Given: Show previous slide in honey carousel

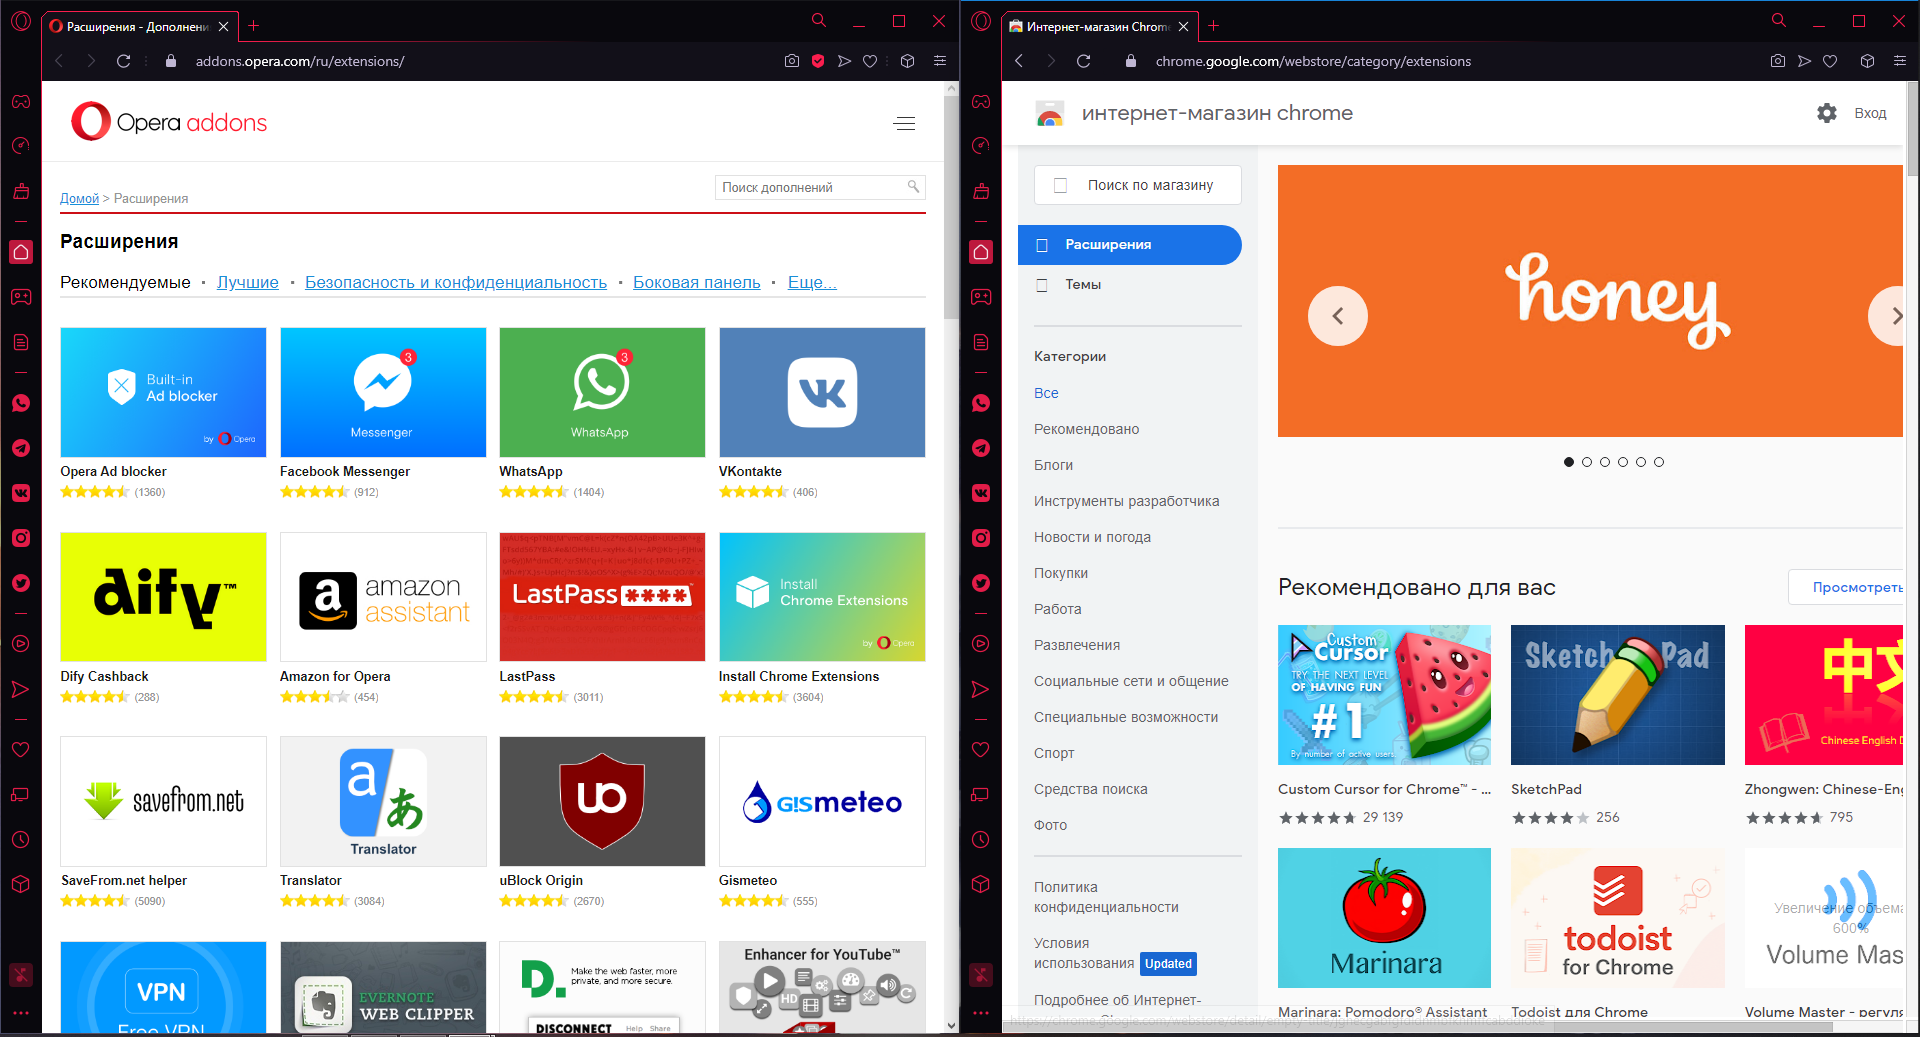Looking at the screenshot, I should click(x=1337, y=316).
